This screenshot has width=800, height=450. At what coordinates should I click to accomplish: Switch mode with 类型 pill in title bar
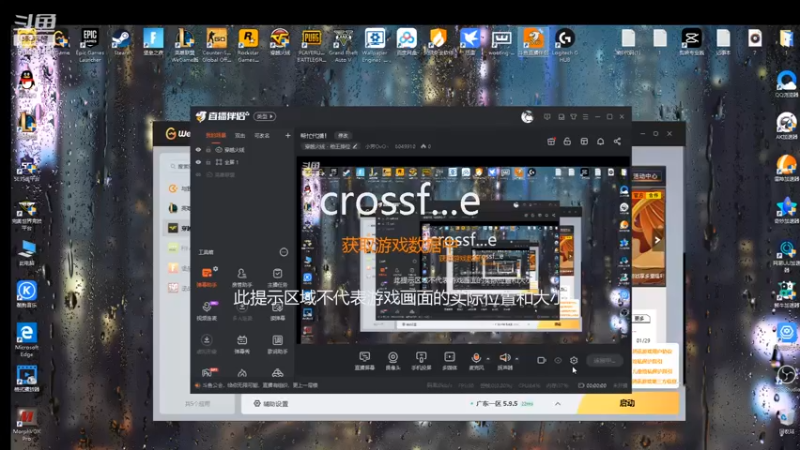pos(264,116)
